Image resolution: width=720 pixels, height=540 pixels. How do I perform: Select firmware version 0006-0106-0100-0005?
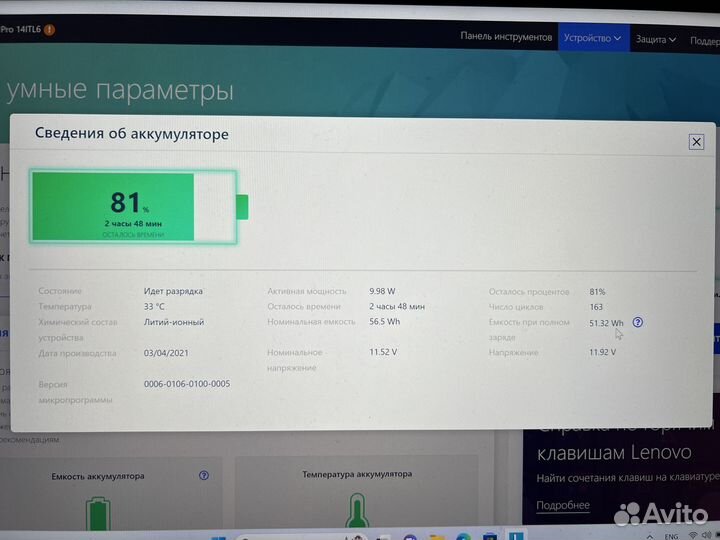187,384
